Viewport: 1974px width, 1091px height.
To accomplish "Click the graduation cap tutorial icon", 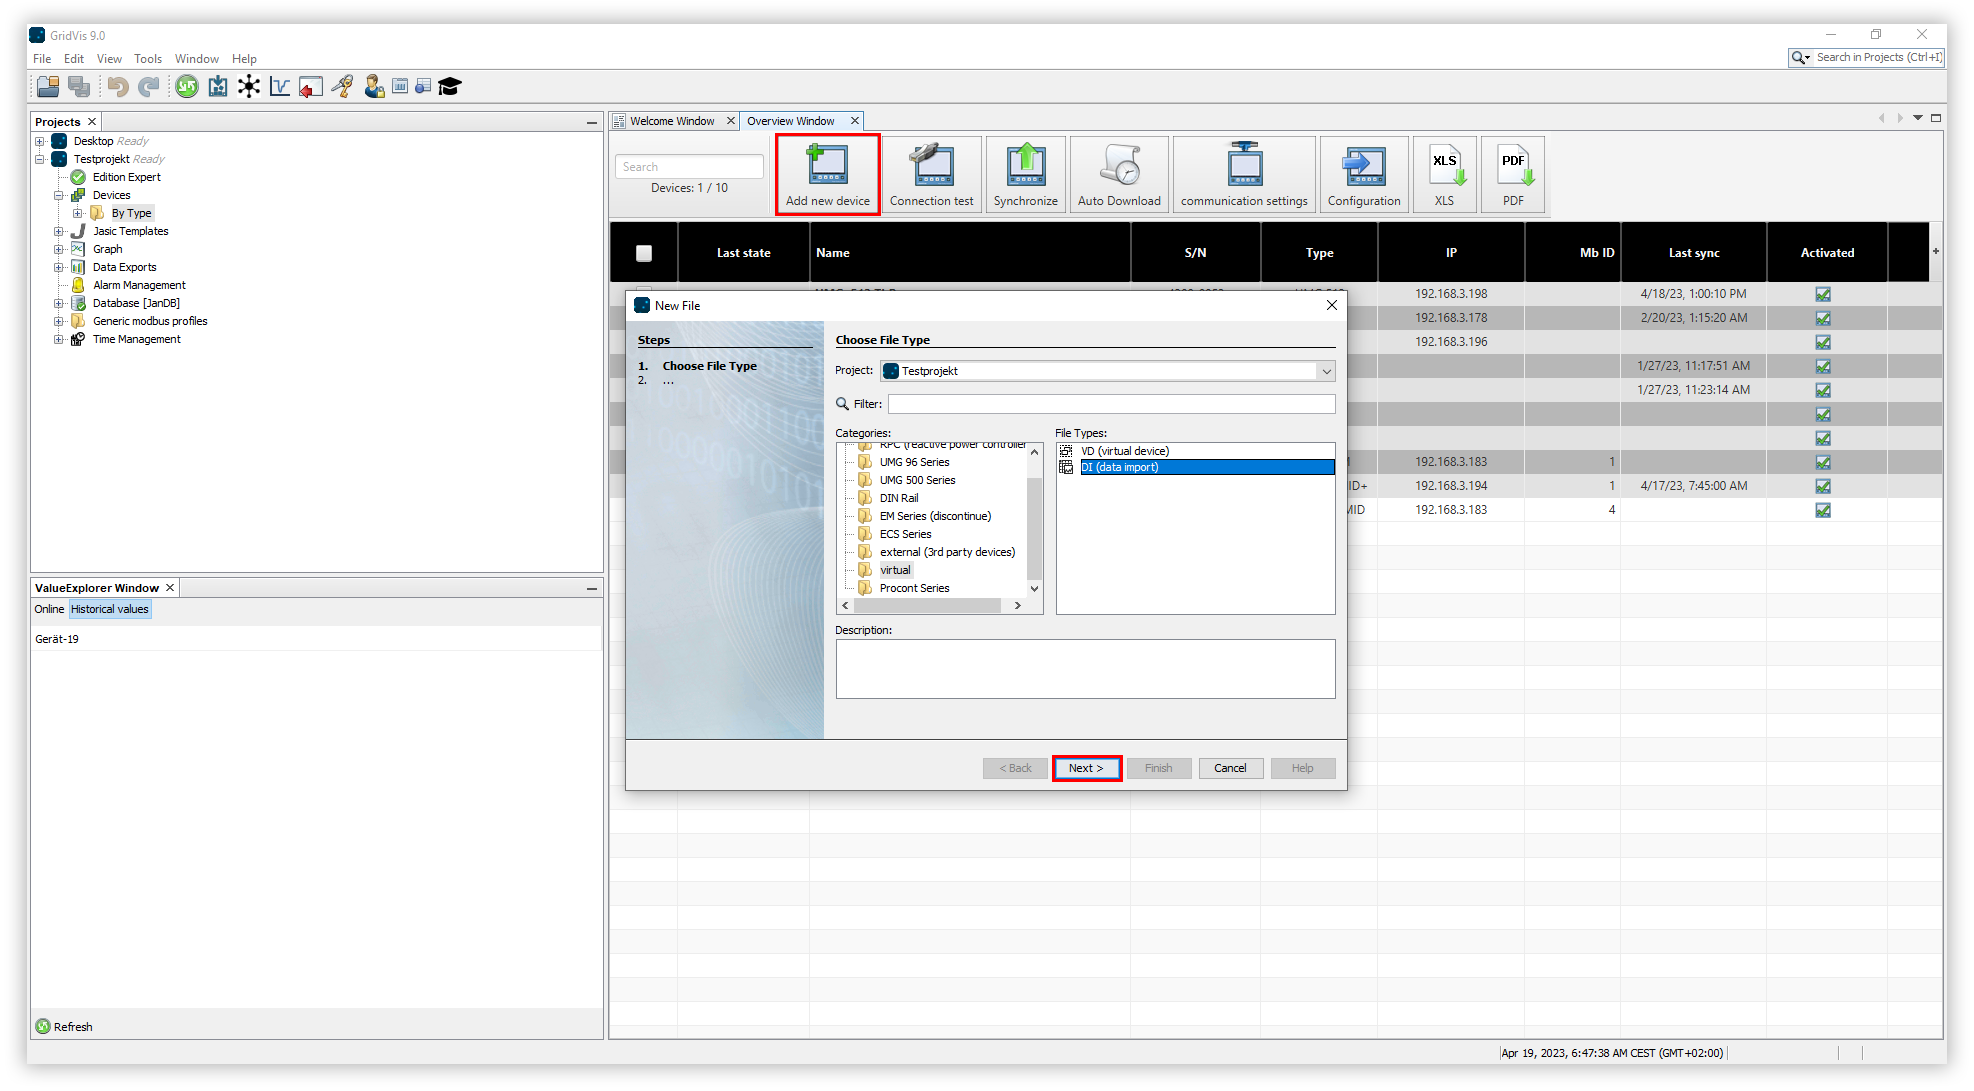I will click(x=449, y=87).
